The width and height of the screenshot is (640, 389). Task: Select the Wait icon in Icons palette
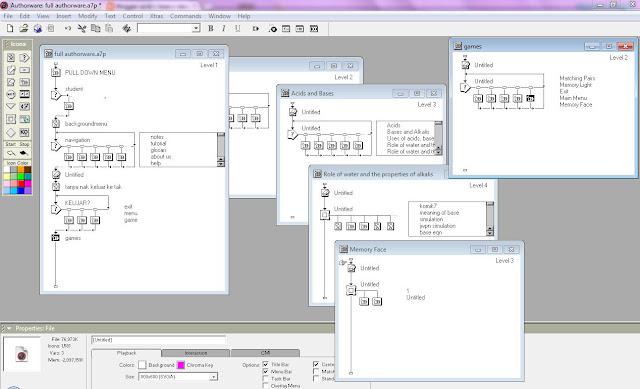pyautogui.click(x=11, y=94)
